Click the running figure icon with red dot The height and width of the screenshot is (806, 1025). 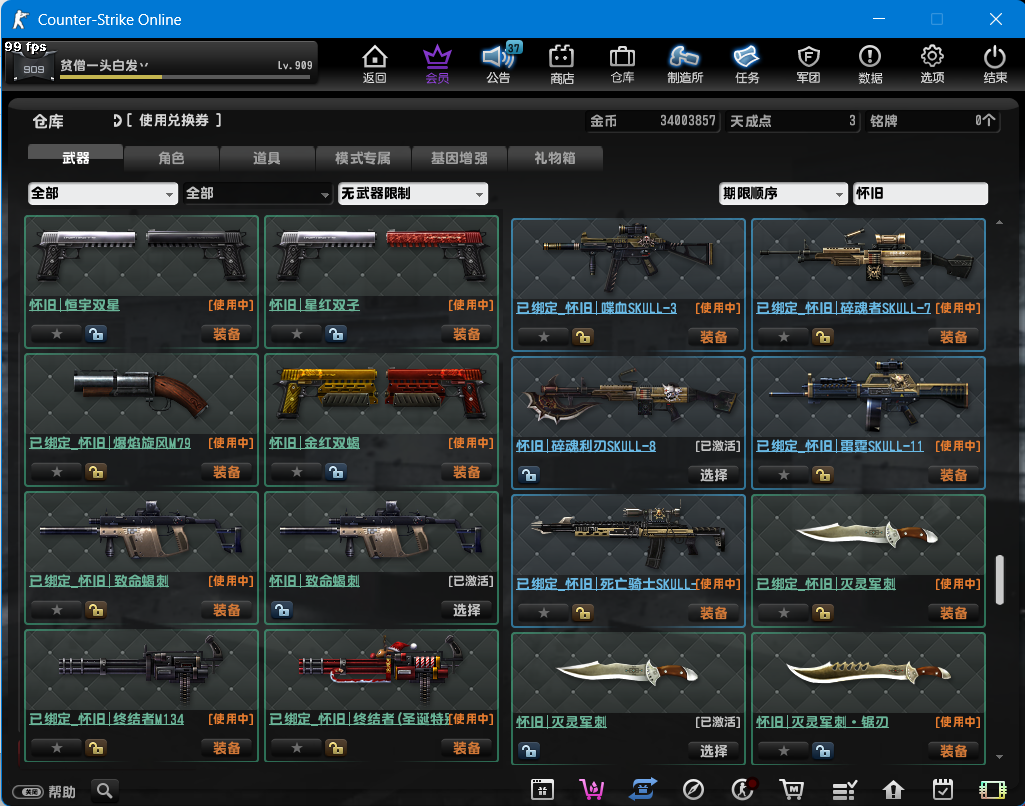tap(743, 790)
